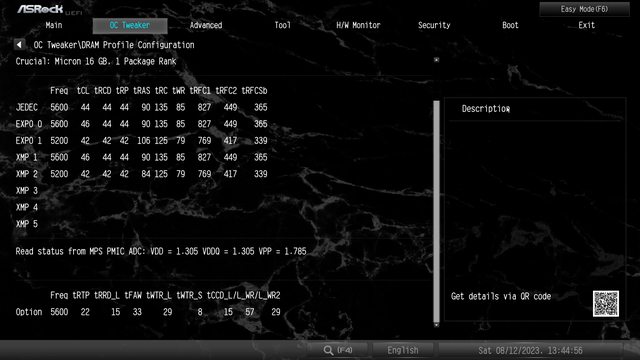Switch to the Advanced tab
The width and height of the screenshot is (640, 360).
click(206, 25)
